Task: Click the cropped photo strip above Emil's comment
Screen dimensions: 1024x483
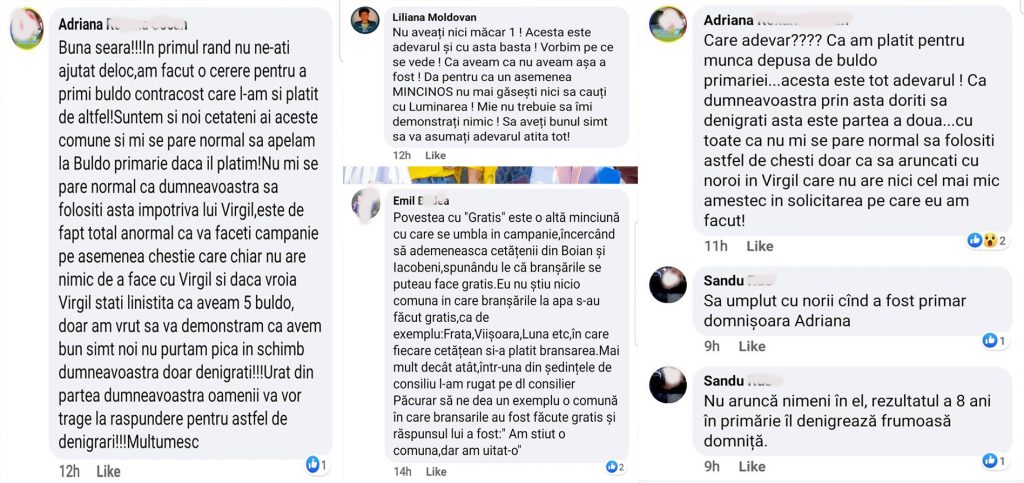Action: 490,175
